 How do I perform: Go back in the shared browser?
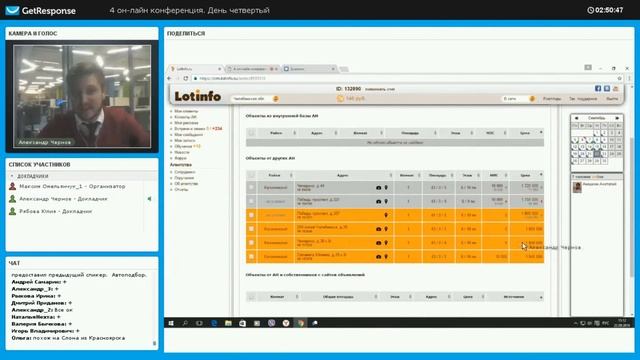[169, 78]
